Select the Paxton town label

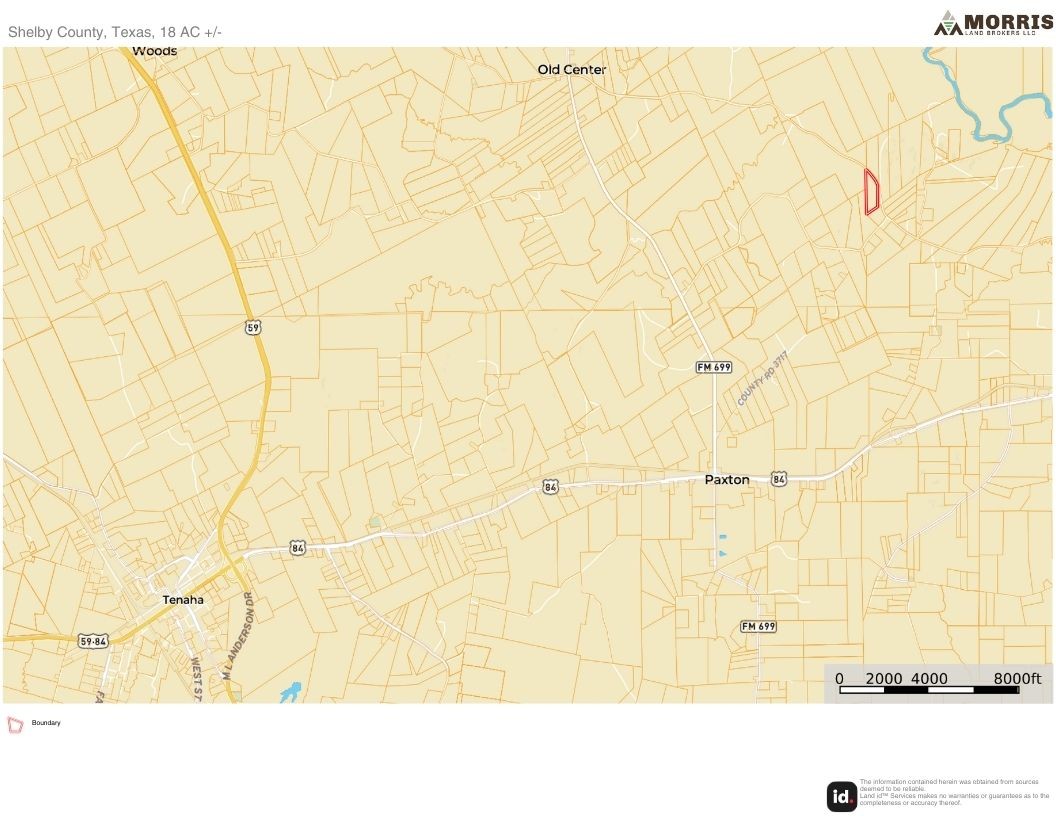pyautogui.click(x=727, y=480)
